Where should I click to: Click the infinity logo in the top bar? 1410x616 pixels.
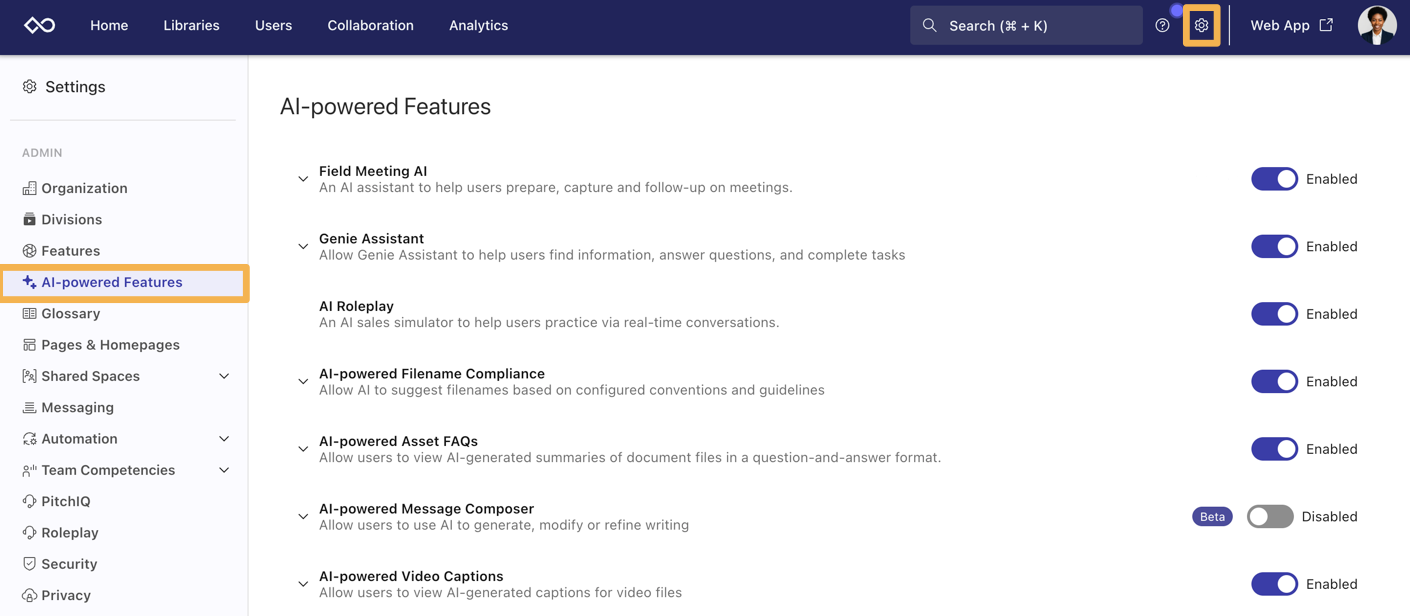[40, 25]
